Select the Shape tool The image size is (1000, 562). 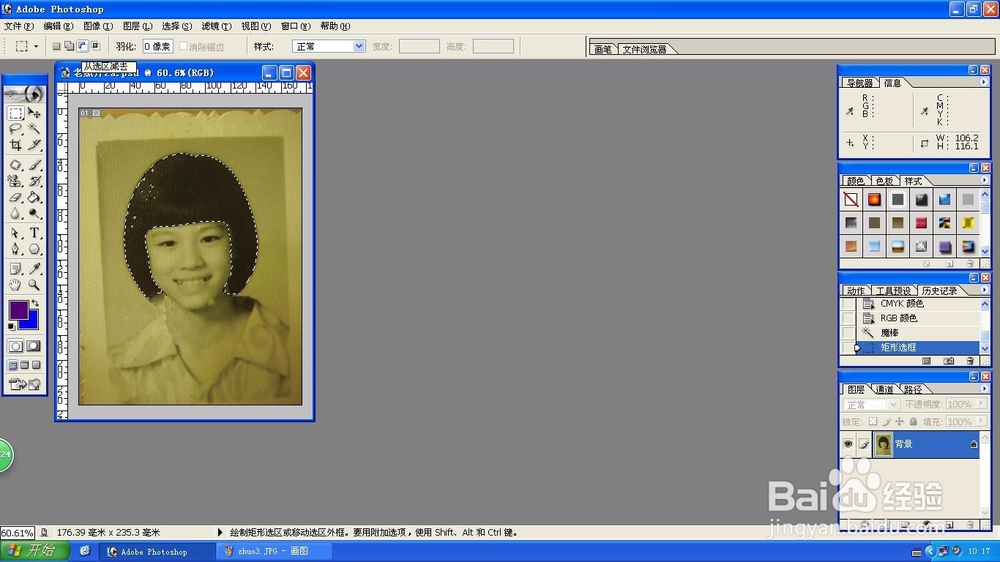(x=34, y=249)
